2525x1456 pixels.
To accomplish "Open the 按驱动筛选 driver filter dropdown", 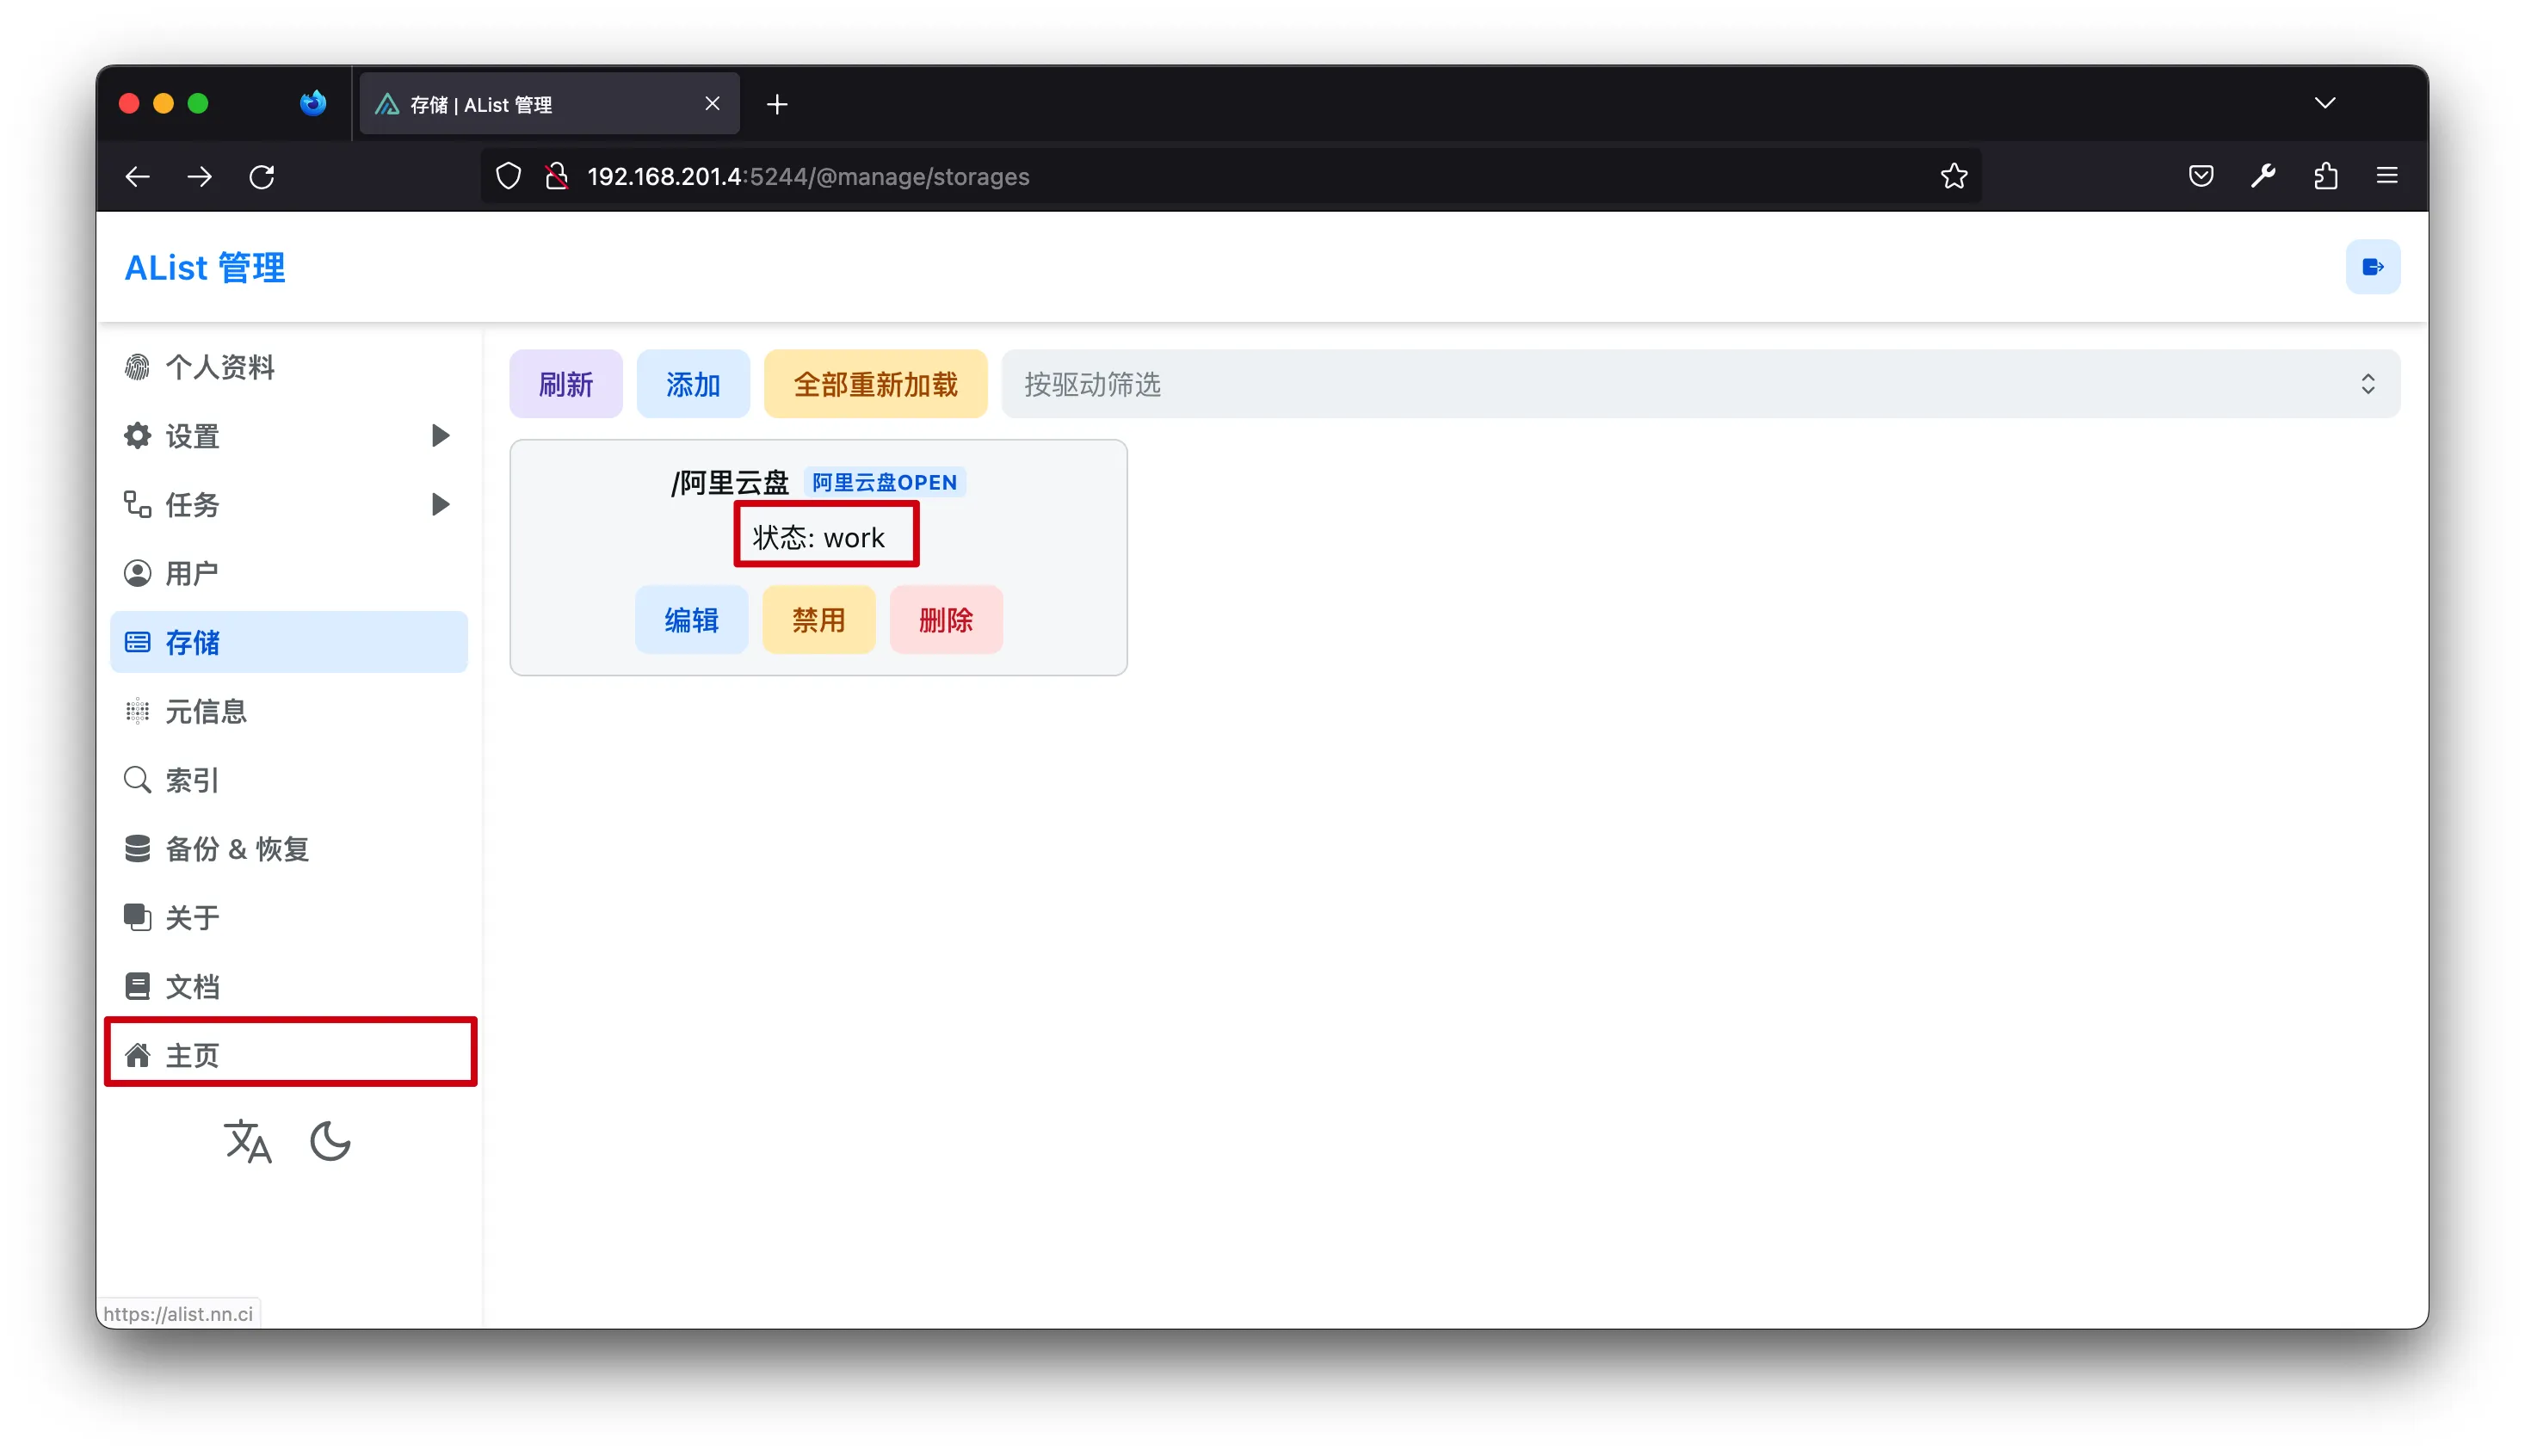I will pyautogui.click(x=1699, y=384).
